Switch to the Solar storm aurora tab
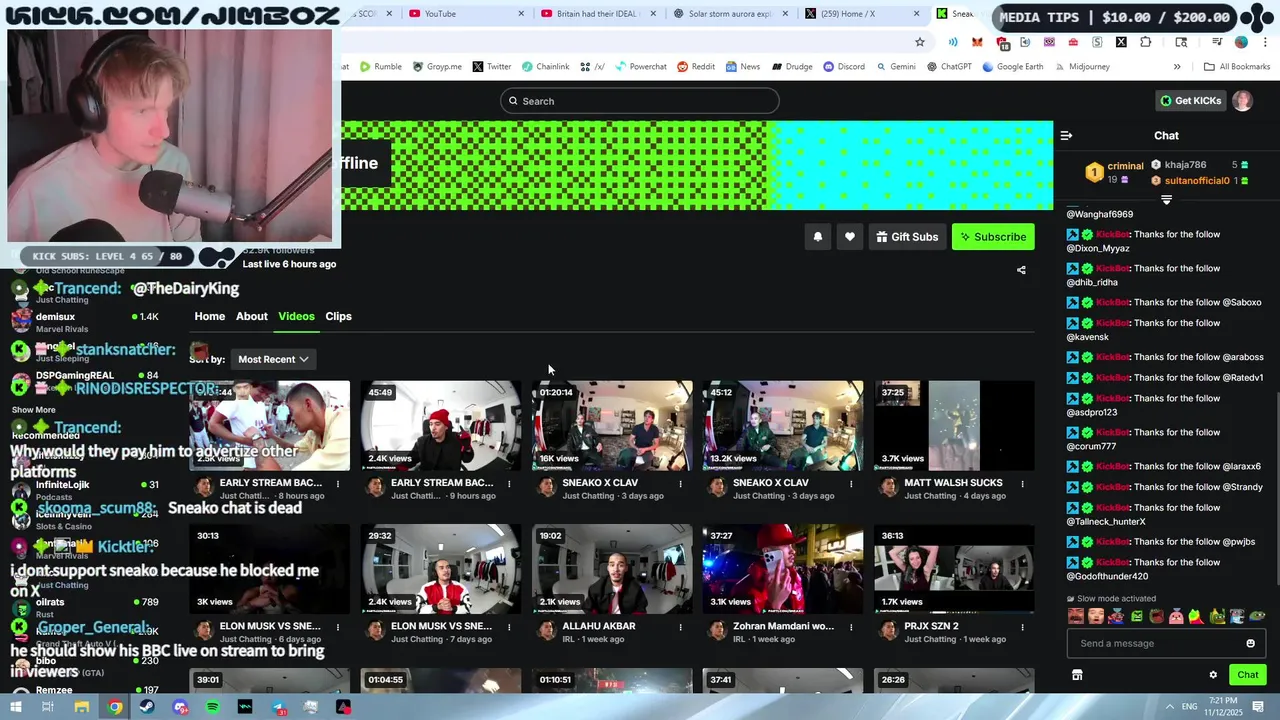The image size is (1280, 720). tap(732, 14)
